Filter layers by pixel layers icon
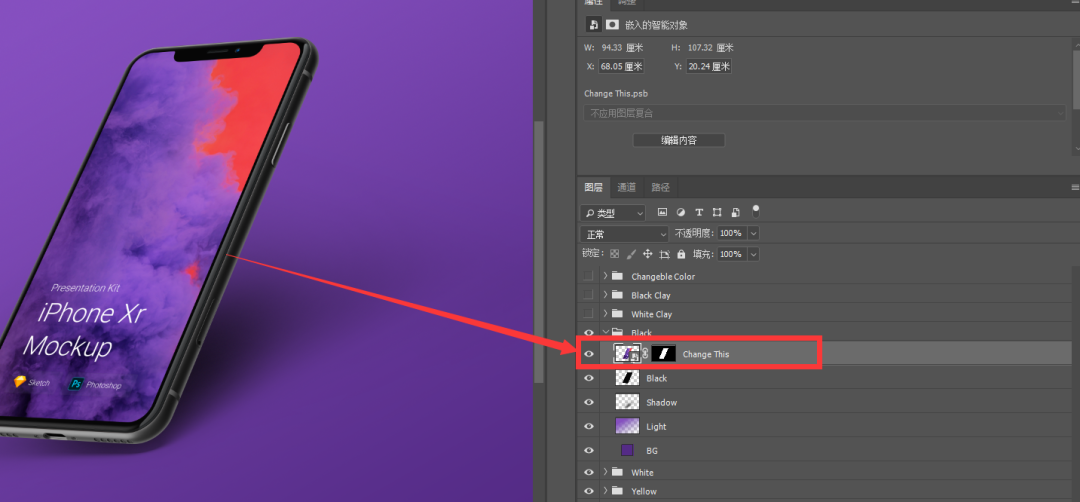 pyautogui.click(x=663, y=212)
